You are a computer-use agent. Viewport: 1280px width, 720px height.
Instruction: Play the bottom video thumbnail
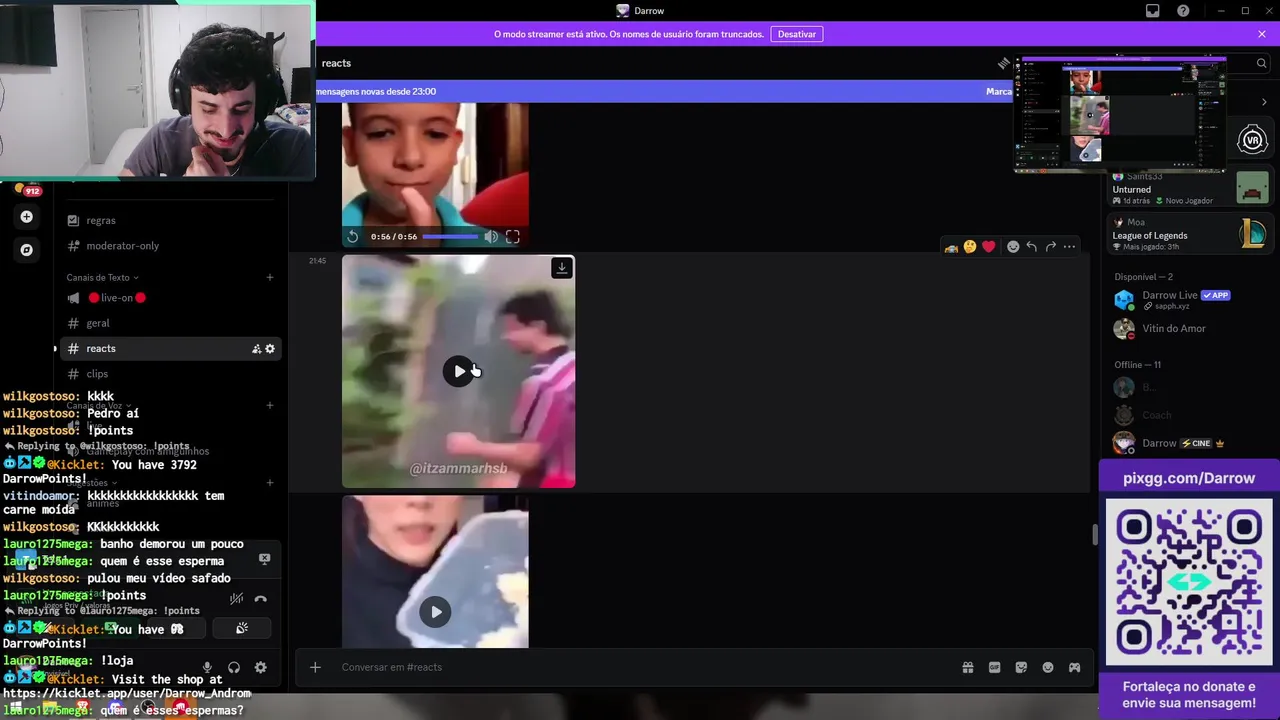tap(435, 612)
